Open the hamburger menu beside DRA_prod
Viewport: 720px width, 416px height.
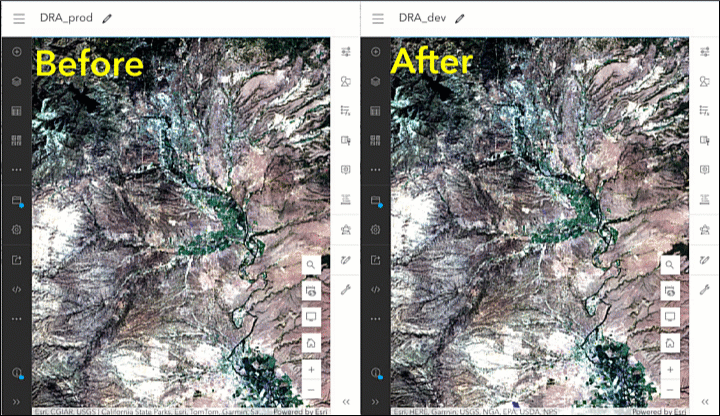pos(19,18)
